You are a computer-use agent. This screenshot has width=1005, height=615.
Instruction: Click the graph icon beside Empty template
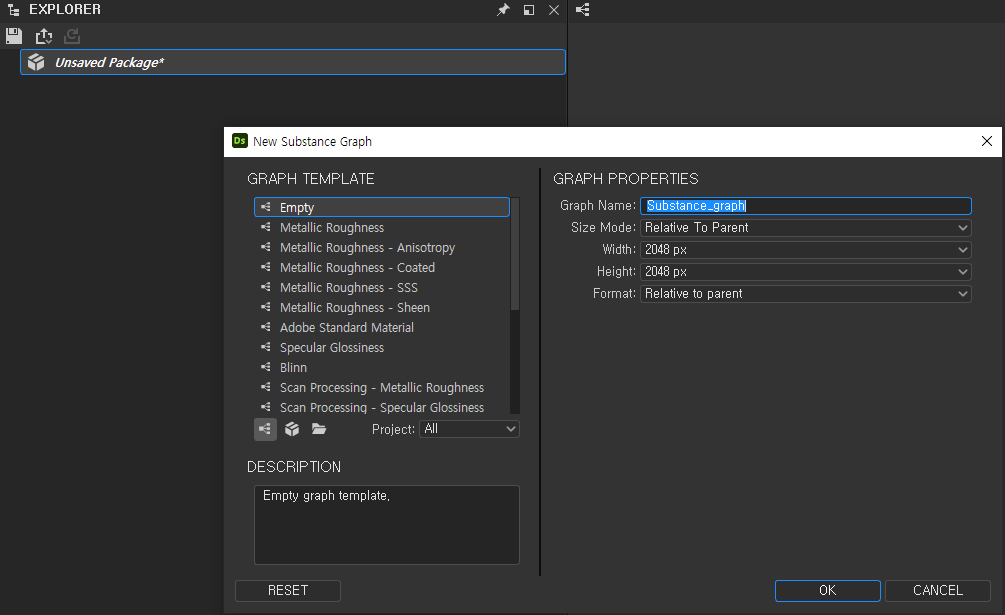(x=265, y=207)
